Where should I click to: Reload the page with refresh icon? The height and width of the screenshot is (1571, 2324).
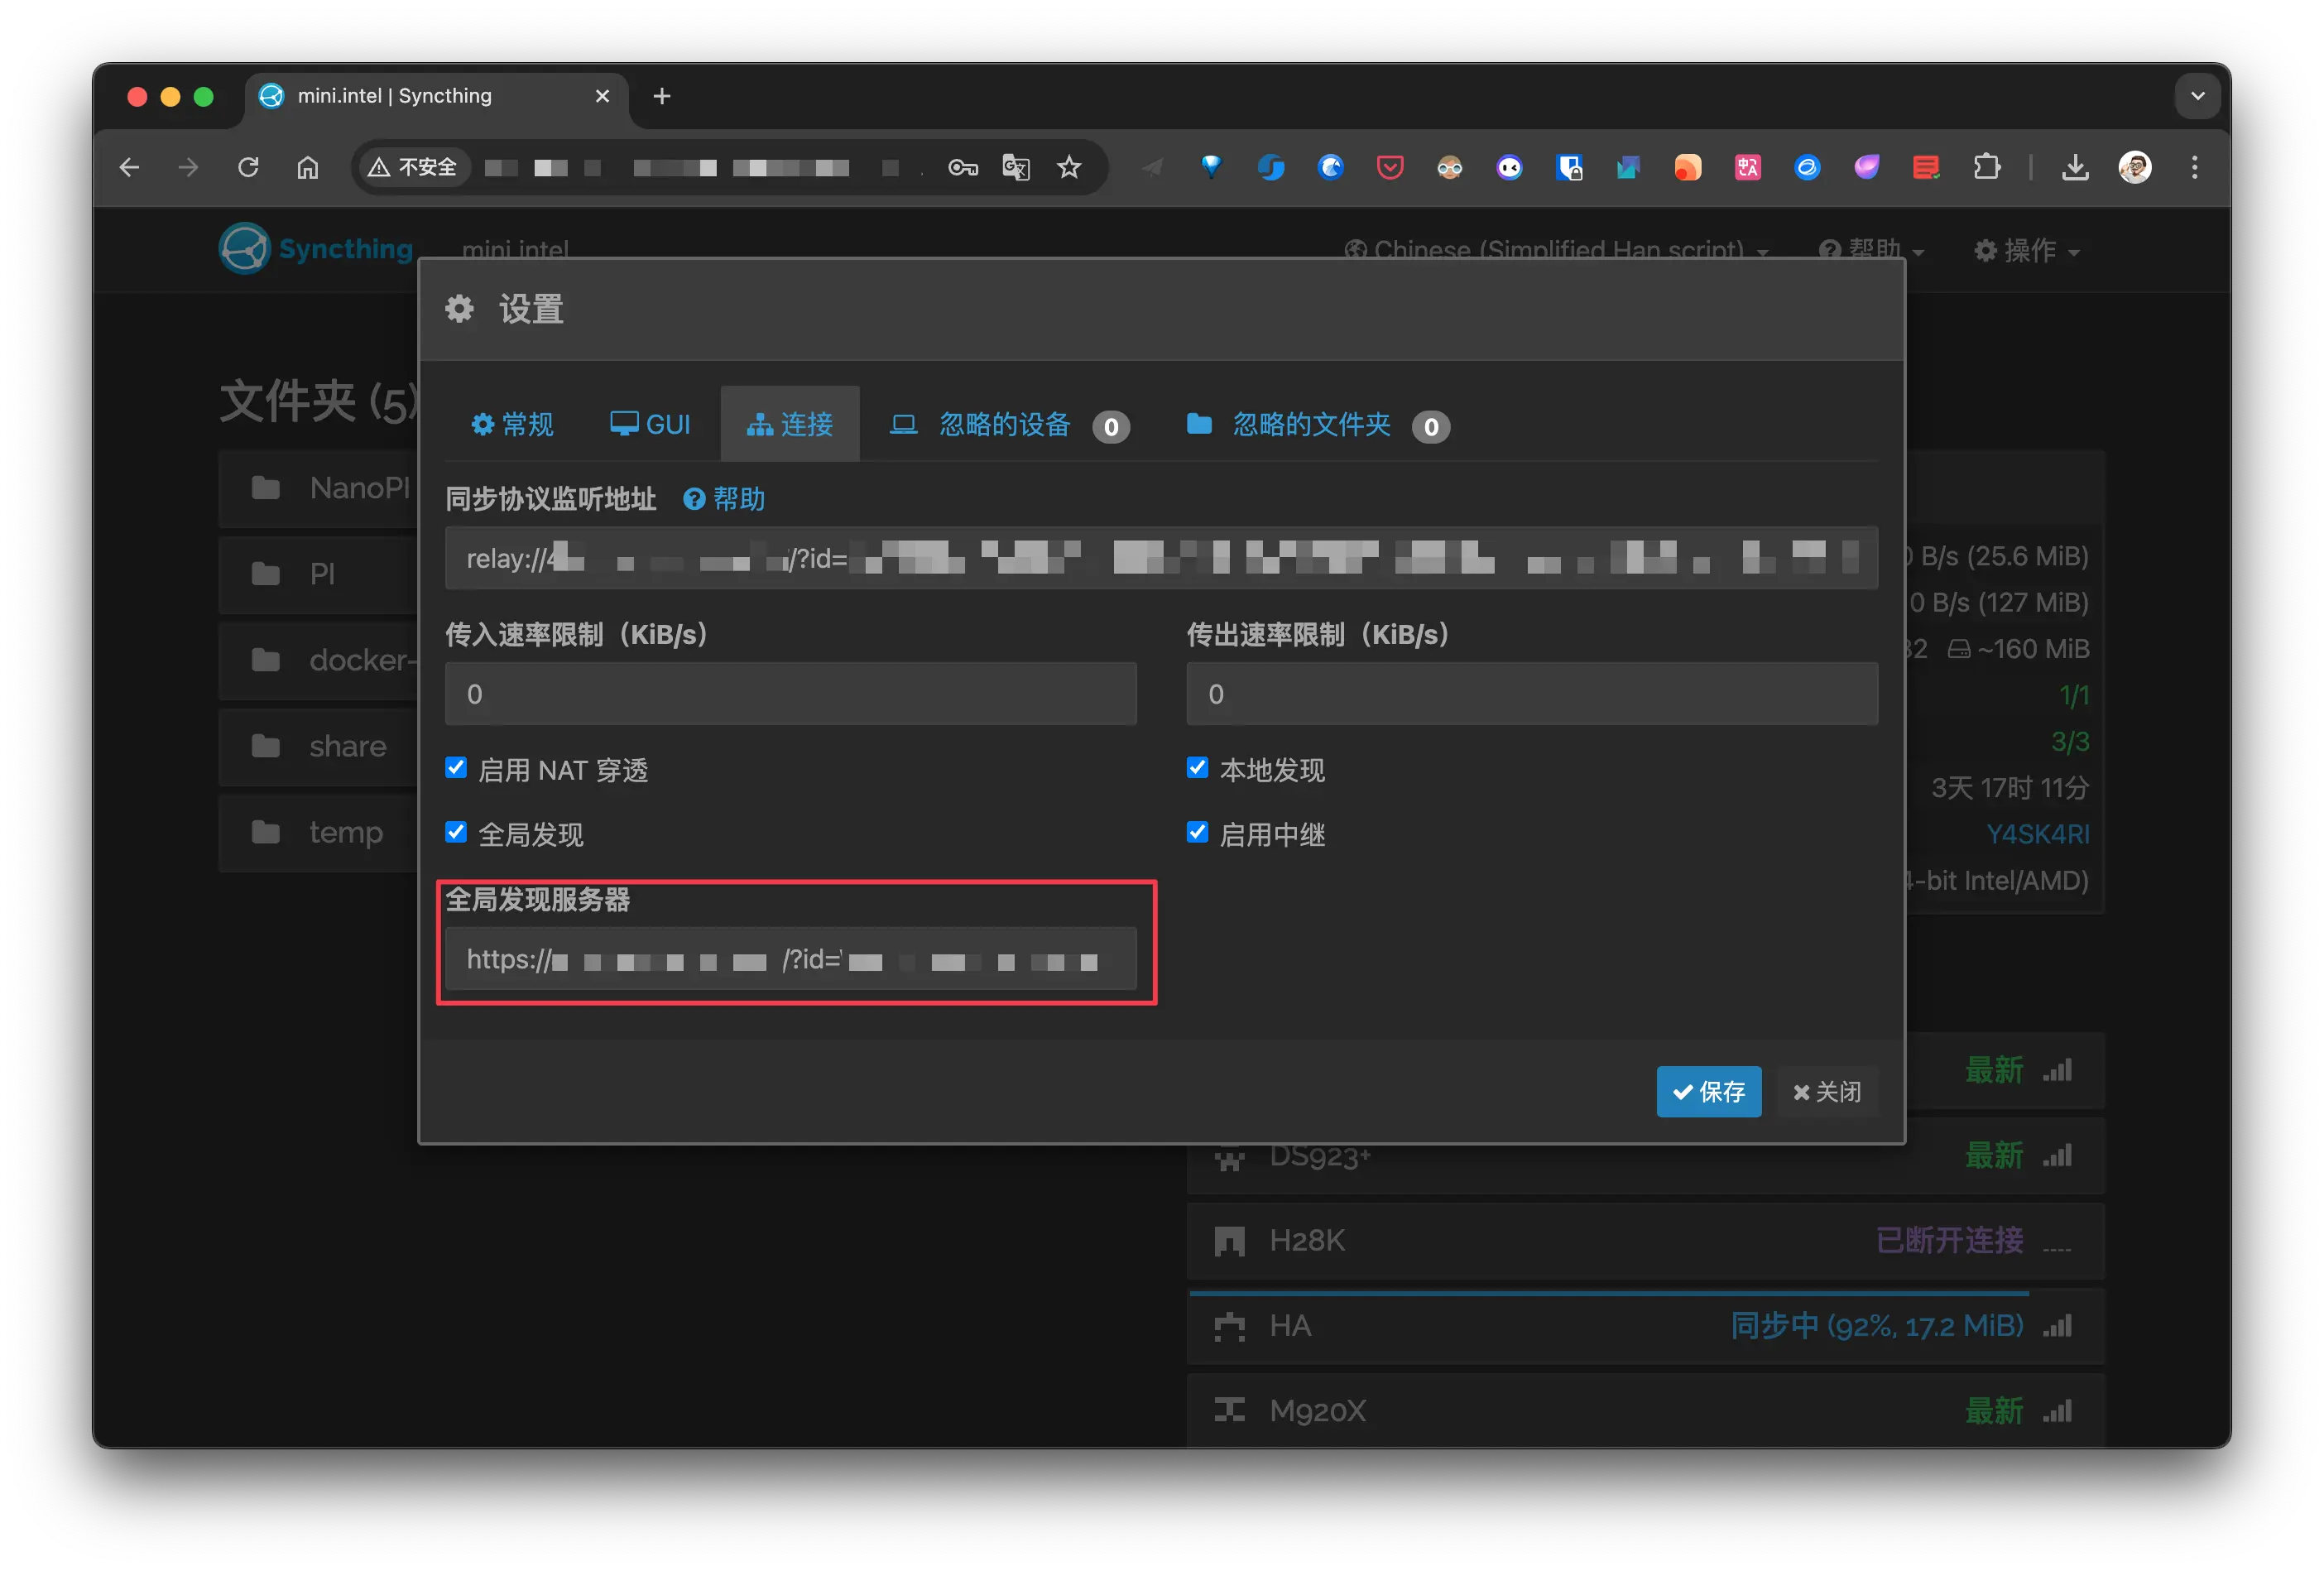pos(248,167)
